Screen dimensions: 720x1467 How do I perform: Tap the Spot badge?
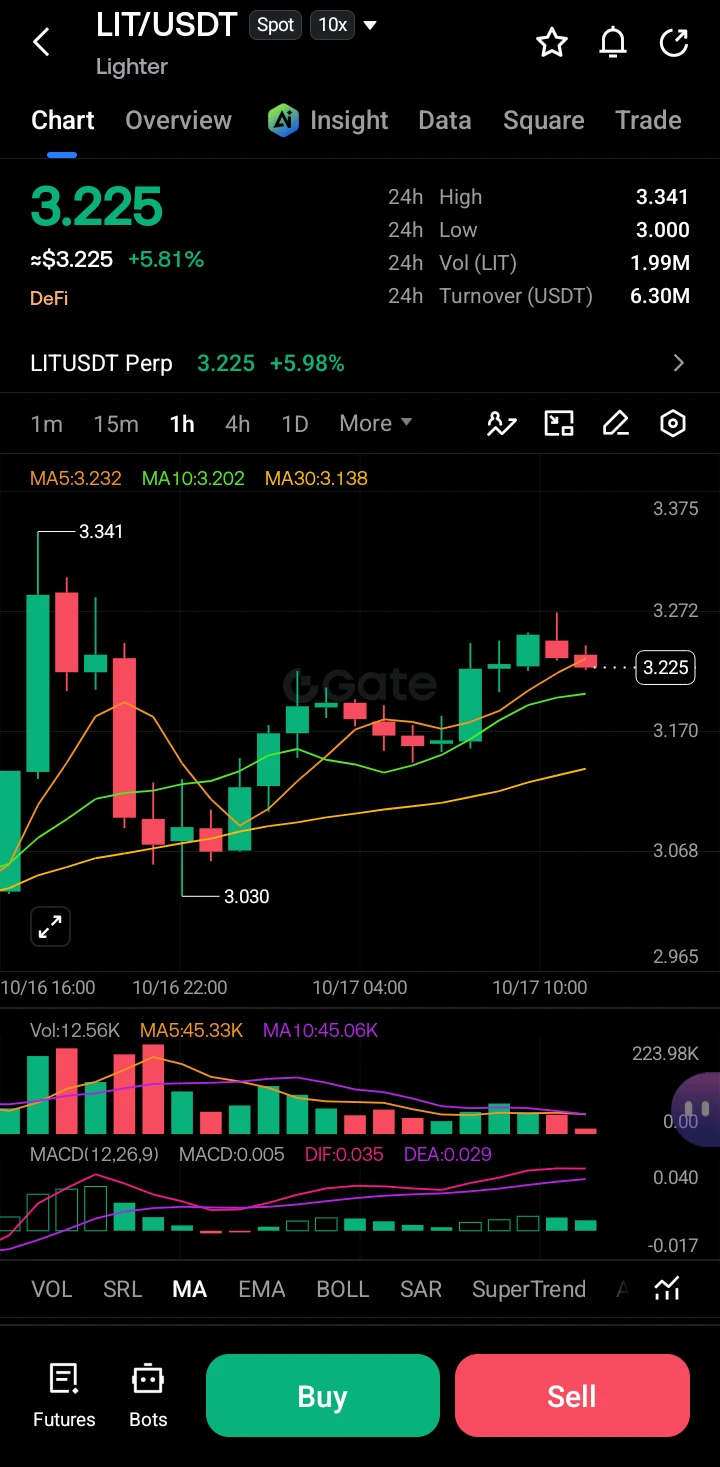tap(276, 25)
